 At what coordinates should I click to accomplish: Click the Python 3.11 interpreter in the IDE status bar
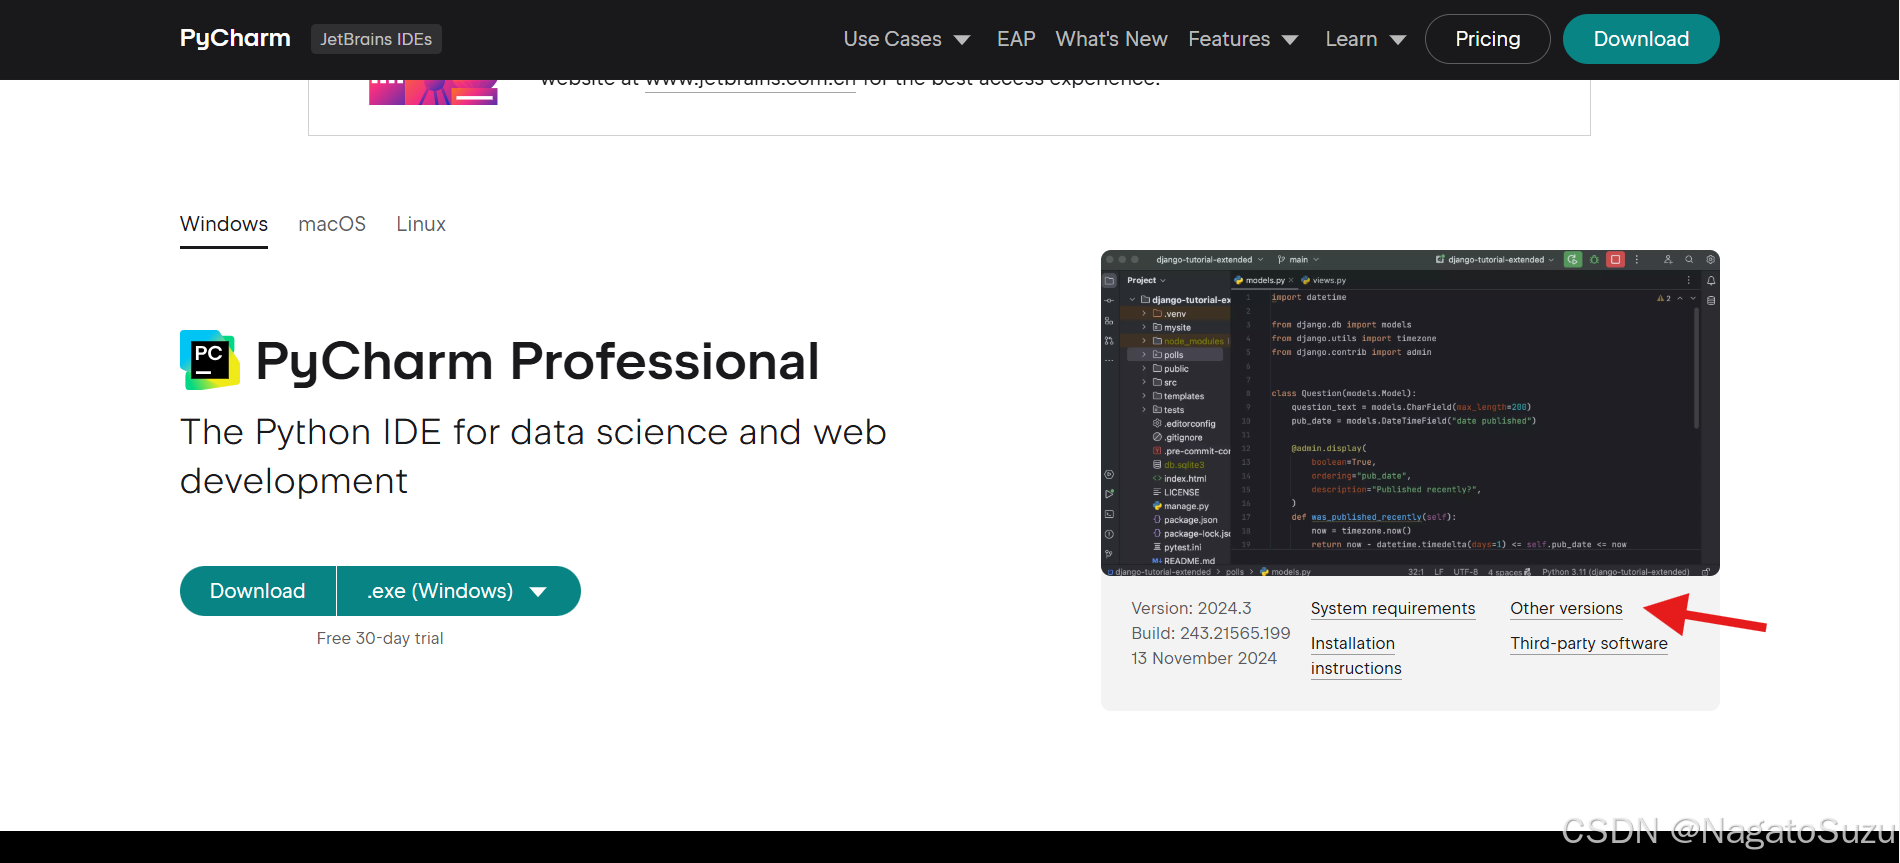coord(1615,572)
